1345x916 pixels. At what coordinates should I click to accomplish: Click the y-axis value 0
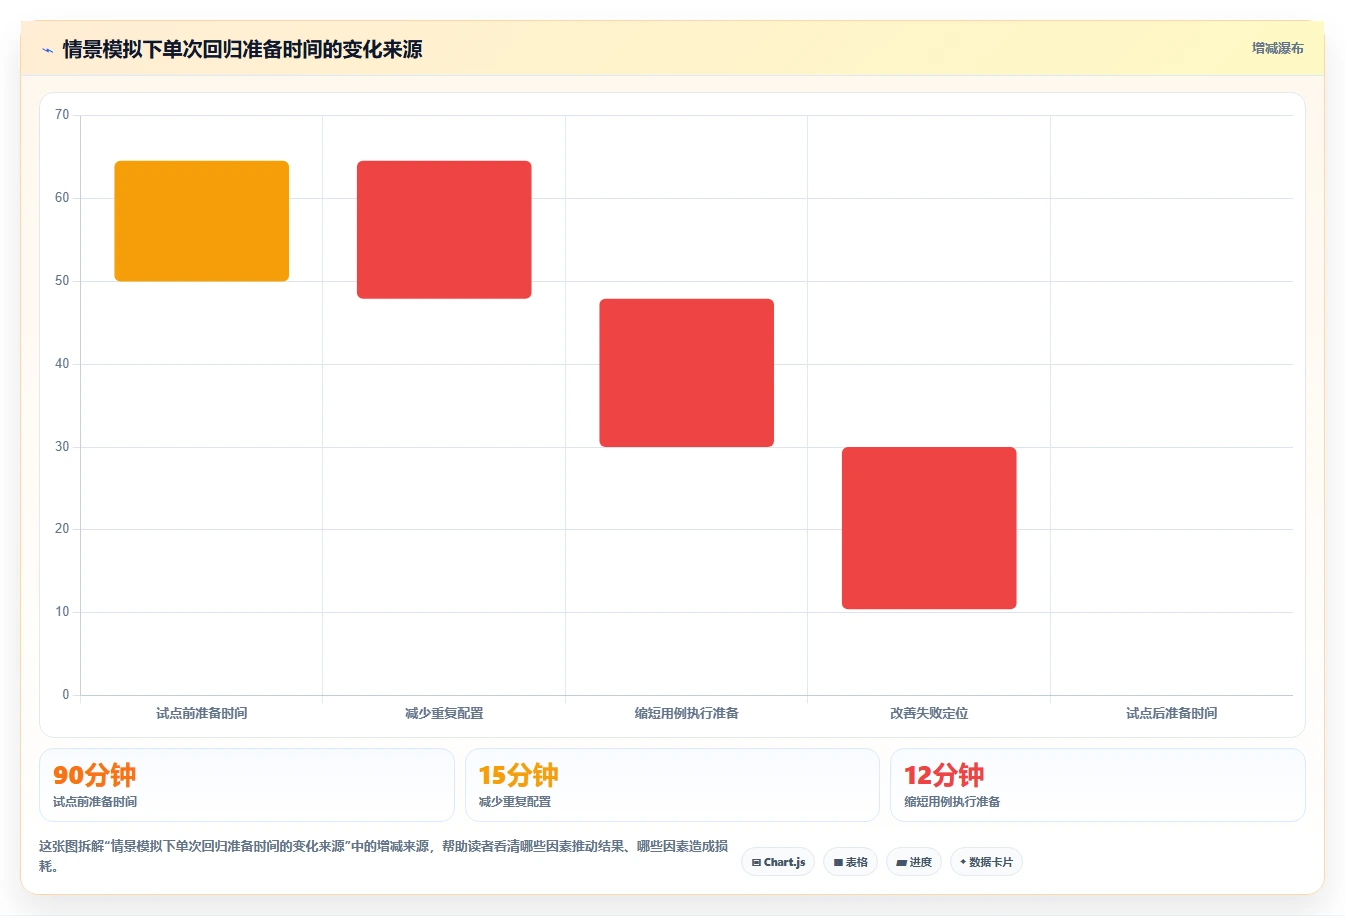point(66,695)
